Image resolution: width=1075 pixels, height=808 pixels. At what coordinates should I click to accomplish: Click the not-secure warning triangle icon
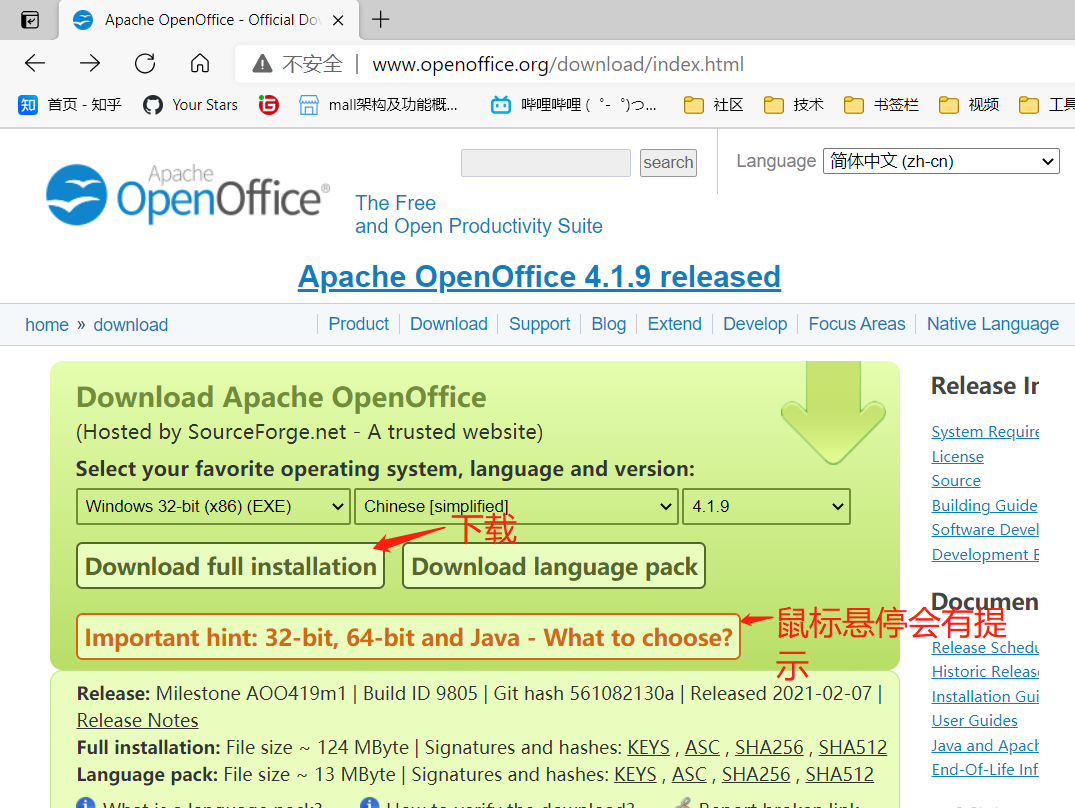point(262,64)
